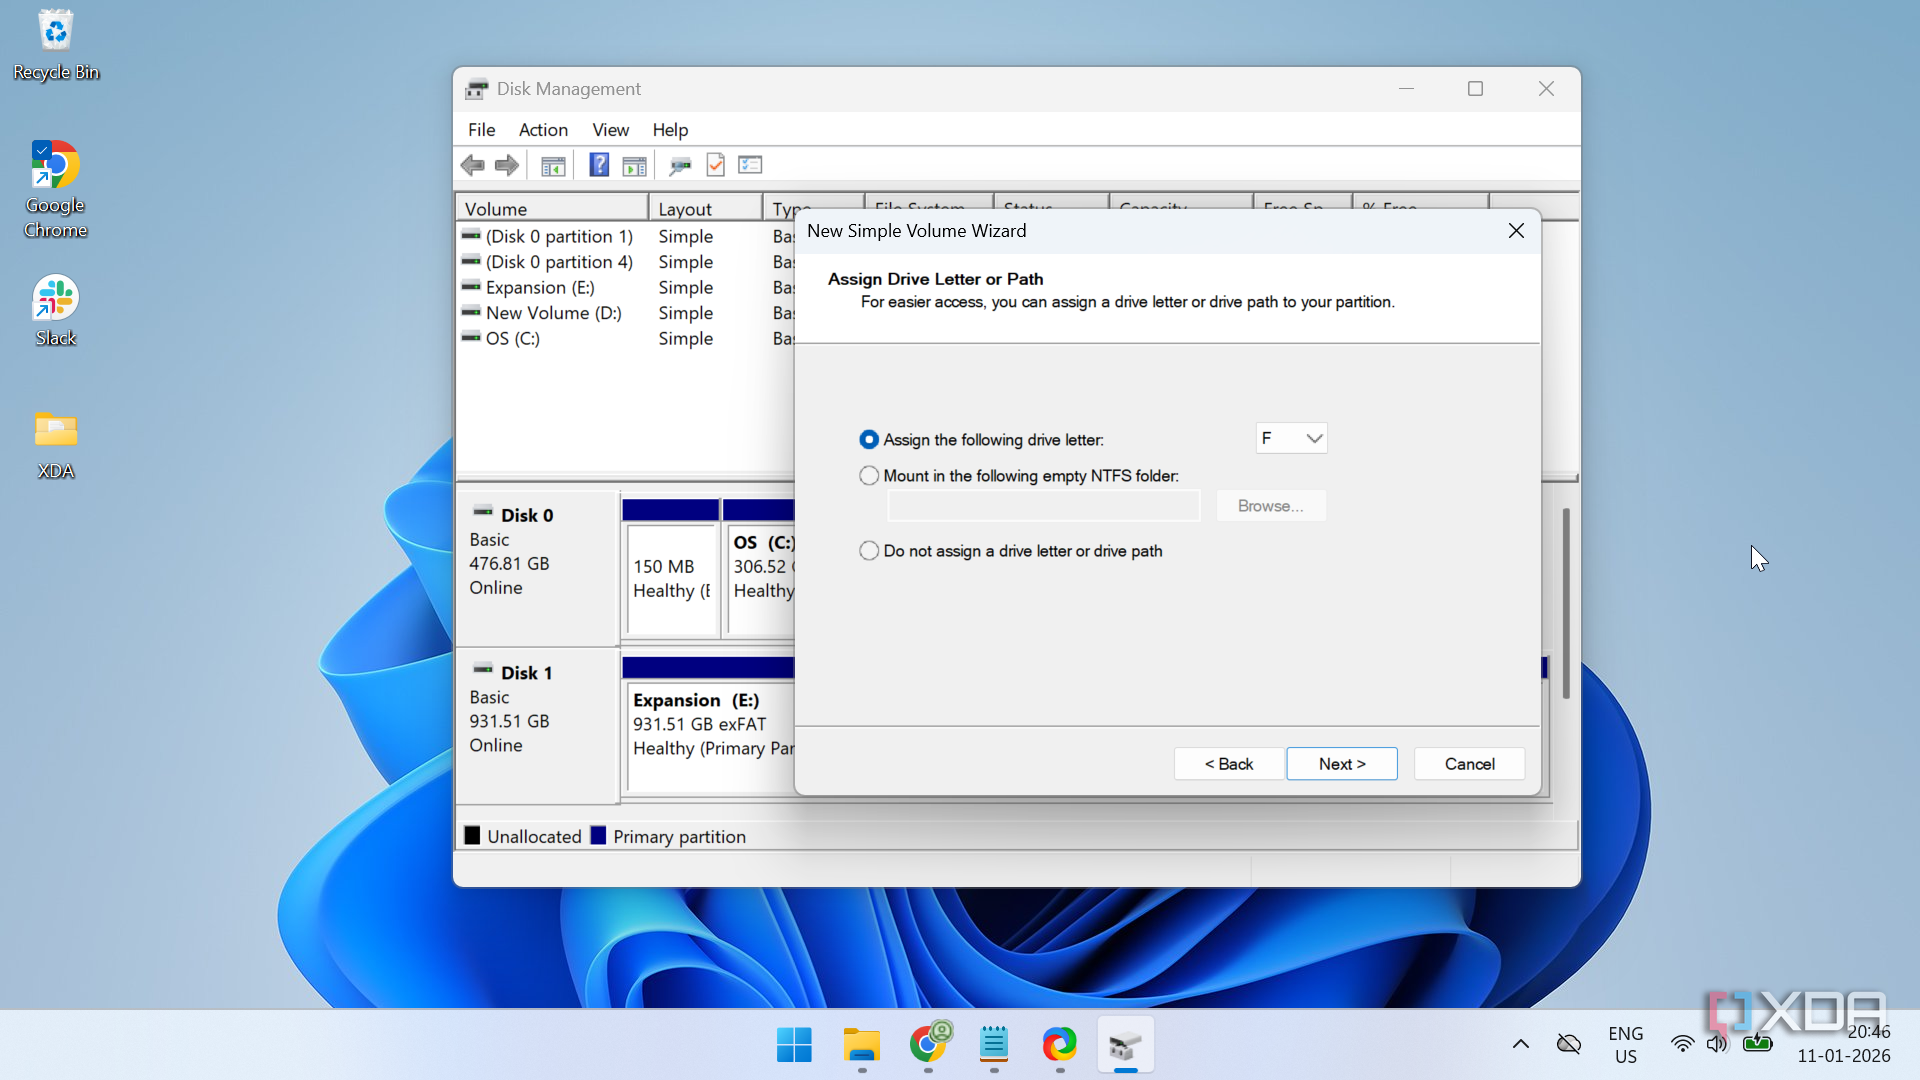Screen dimensions: 1920x1080
Task: Show hidden icons chevron in system tray
Action: [1520, 1044]
